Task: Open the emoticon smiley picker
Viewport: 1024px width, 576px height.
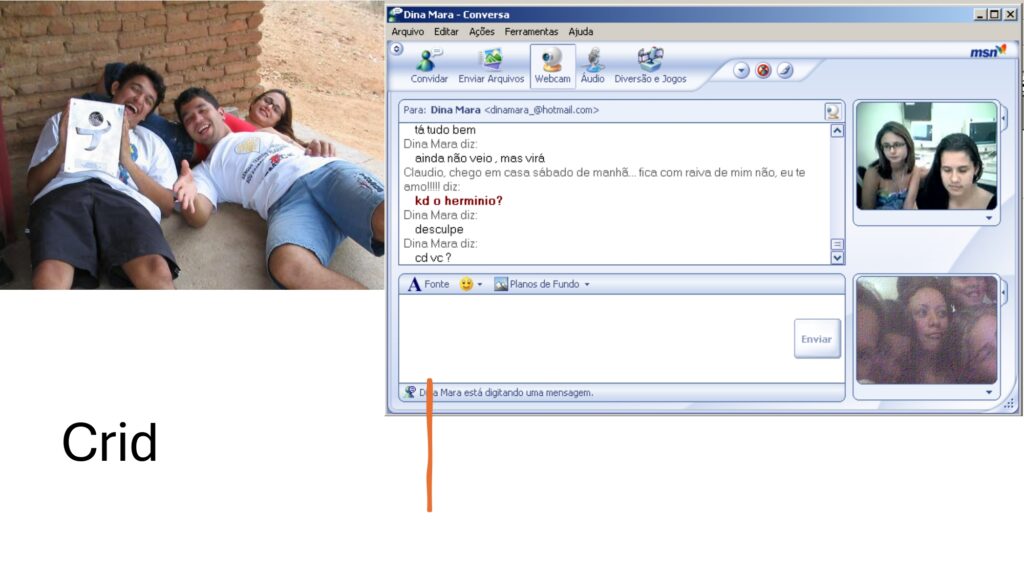Action: [466, 284]
